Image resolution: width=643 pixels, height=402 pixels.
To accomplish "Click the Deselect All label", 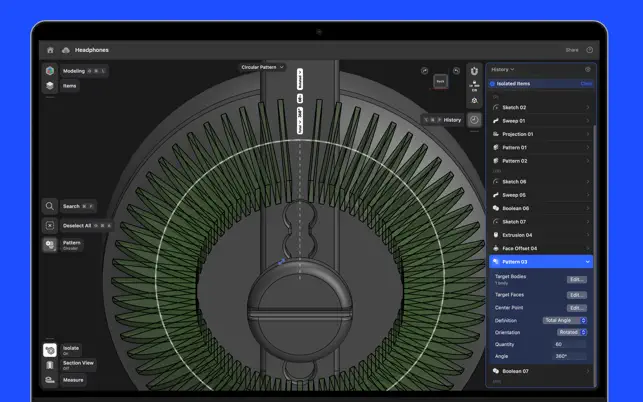I will (x=77, y=225).
